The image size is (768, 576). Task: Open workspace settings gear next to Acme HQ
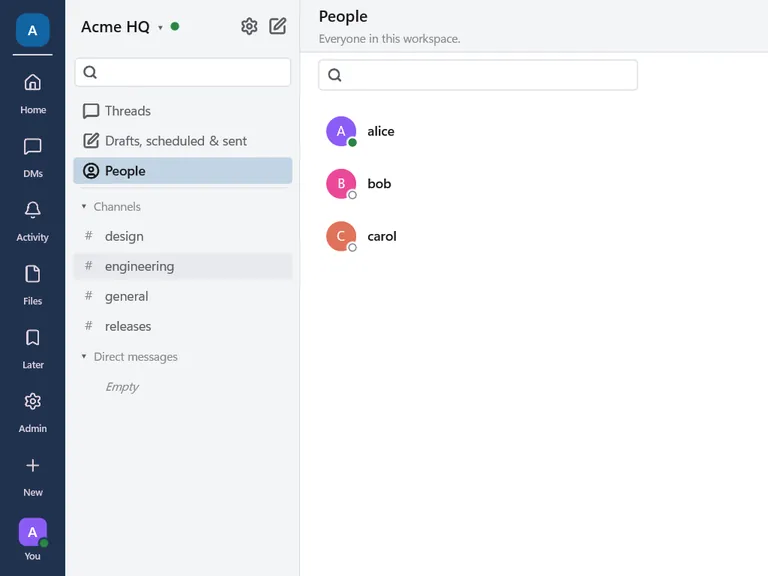pos(249,26)
